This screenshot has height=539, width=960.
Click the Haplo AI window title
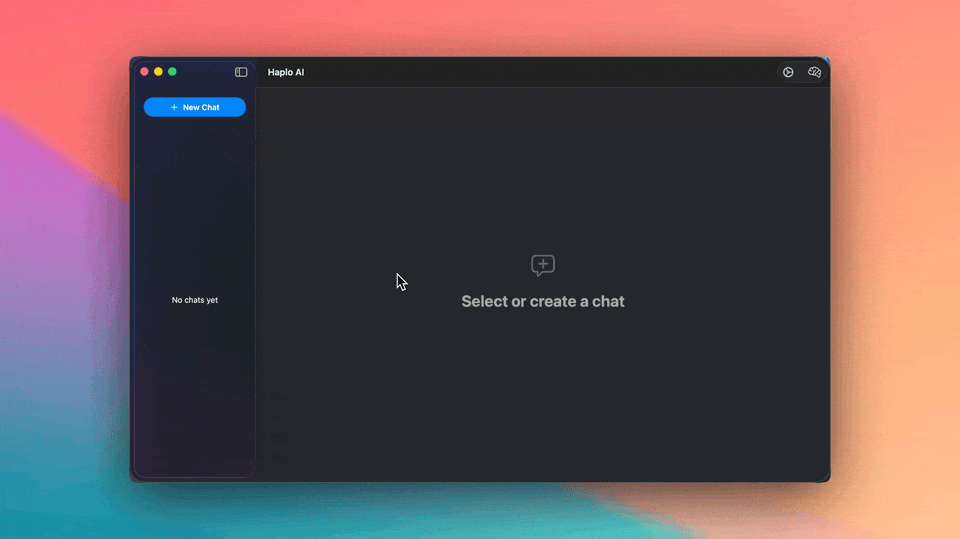pyautogui.click(x=286, y=72)
